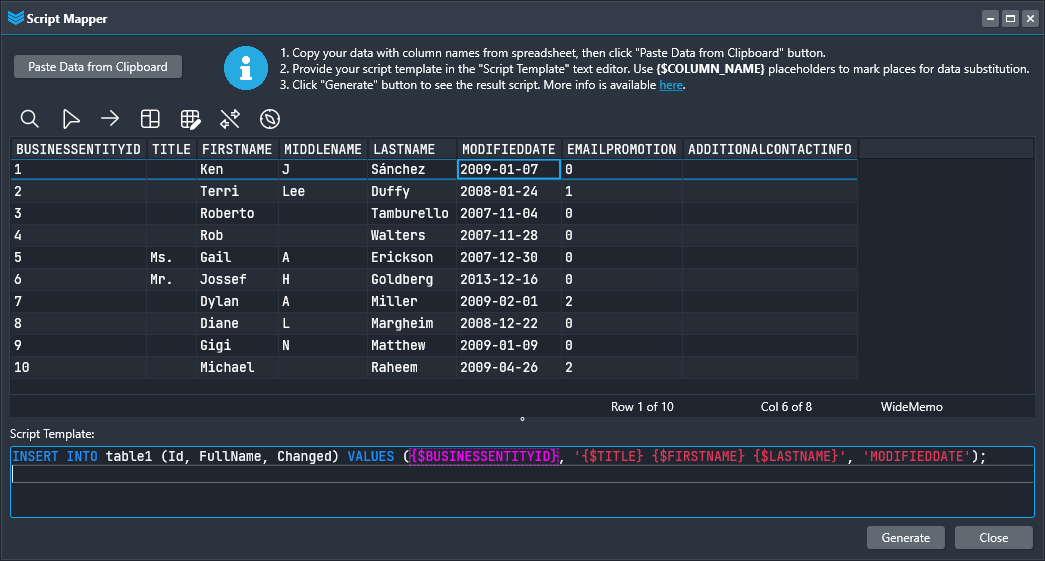Viewport: 1045px width, 561px height.
Task: Click the MIDDLENAME column header
Action: [x=323, y=149]
